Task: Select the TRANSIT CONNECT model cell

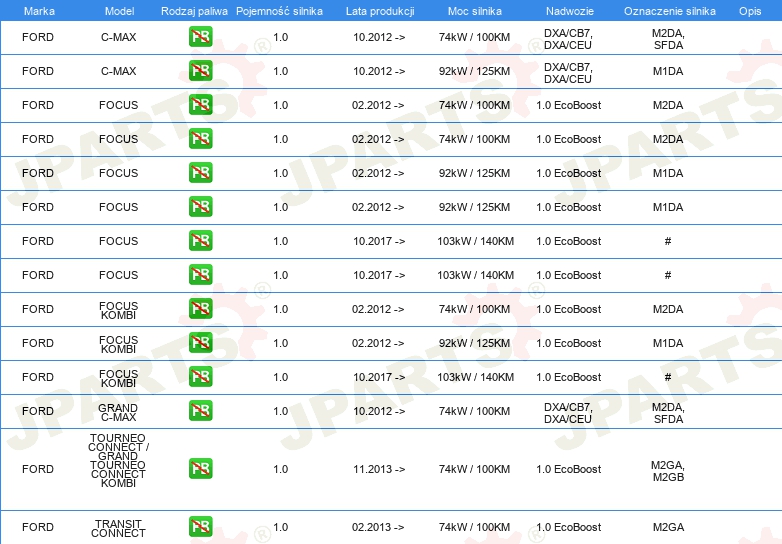Action: tap(118, 529)
